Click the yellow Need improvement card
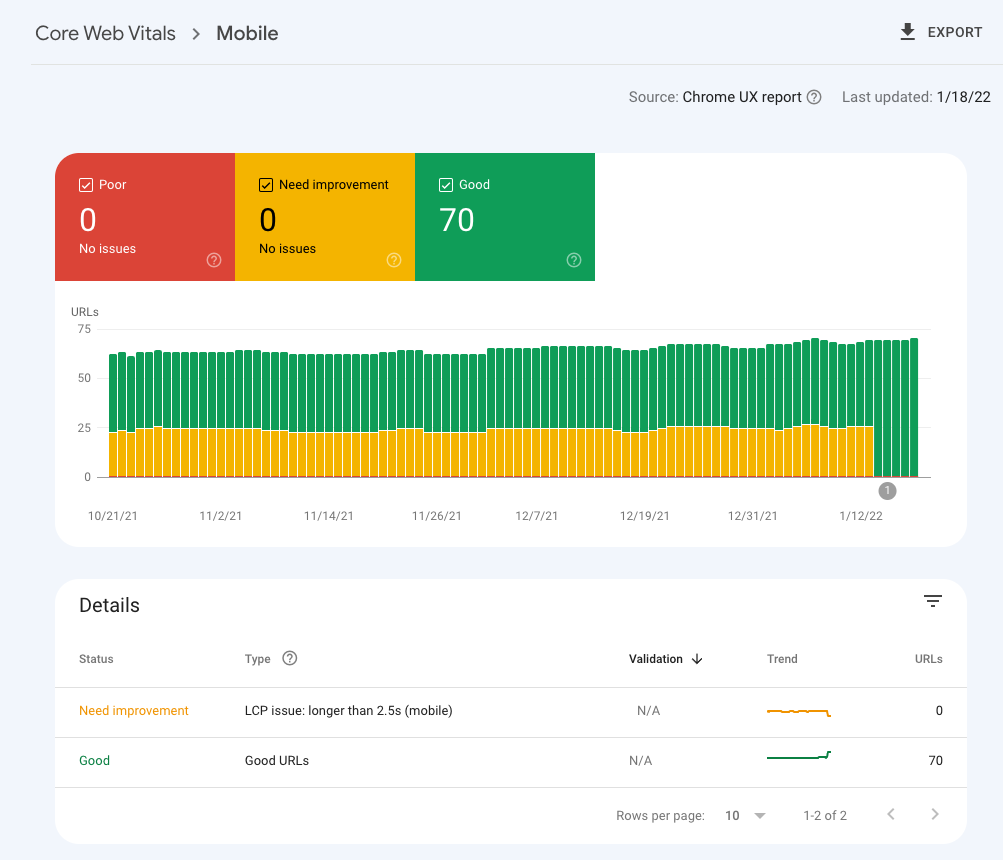The height and width of the screenshot is (860, 1003). pyautogui.click(x=325, y=217)
